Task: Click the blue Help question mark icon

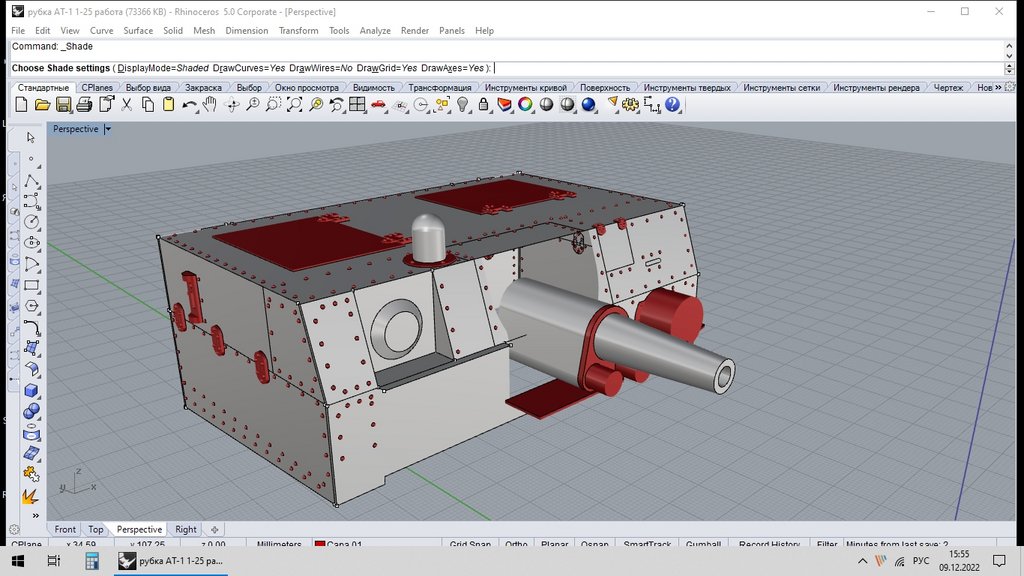Action: pyautogui.click(x=672, y=104)
